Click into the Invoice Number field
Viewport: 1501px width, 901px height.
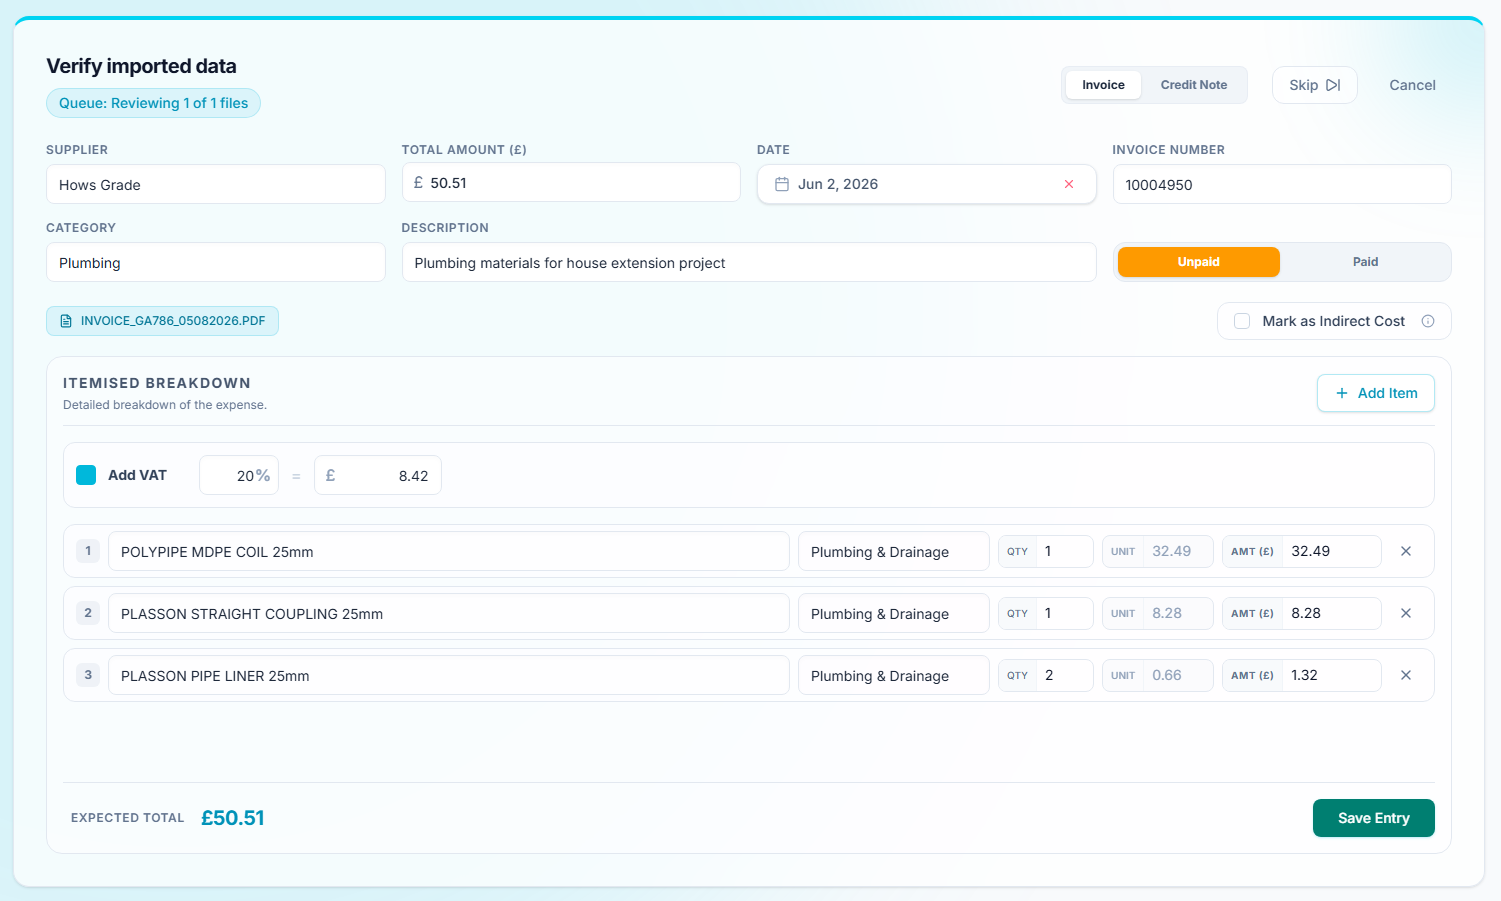click(1281, 184)
